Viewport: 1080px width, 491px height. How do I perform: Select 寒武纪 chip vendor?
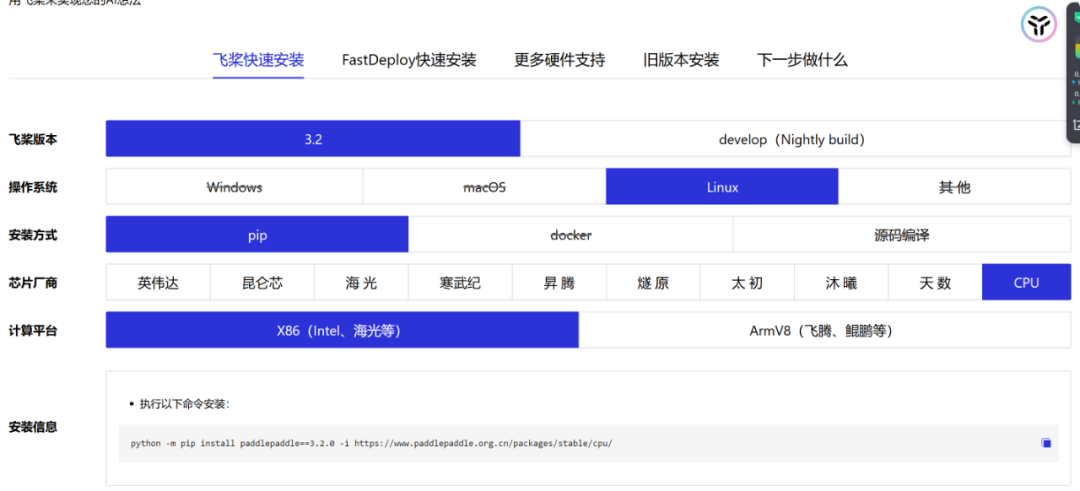460,282
